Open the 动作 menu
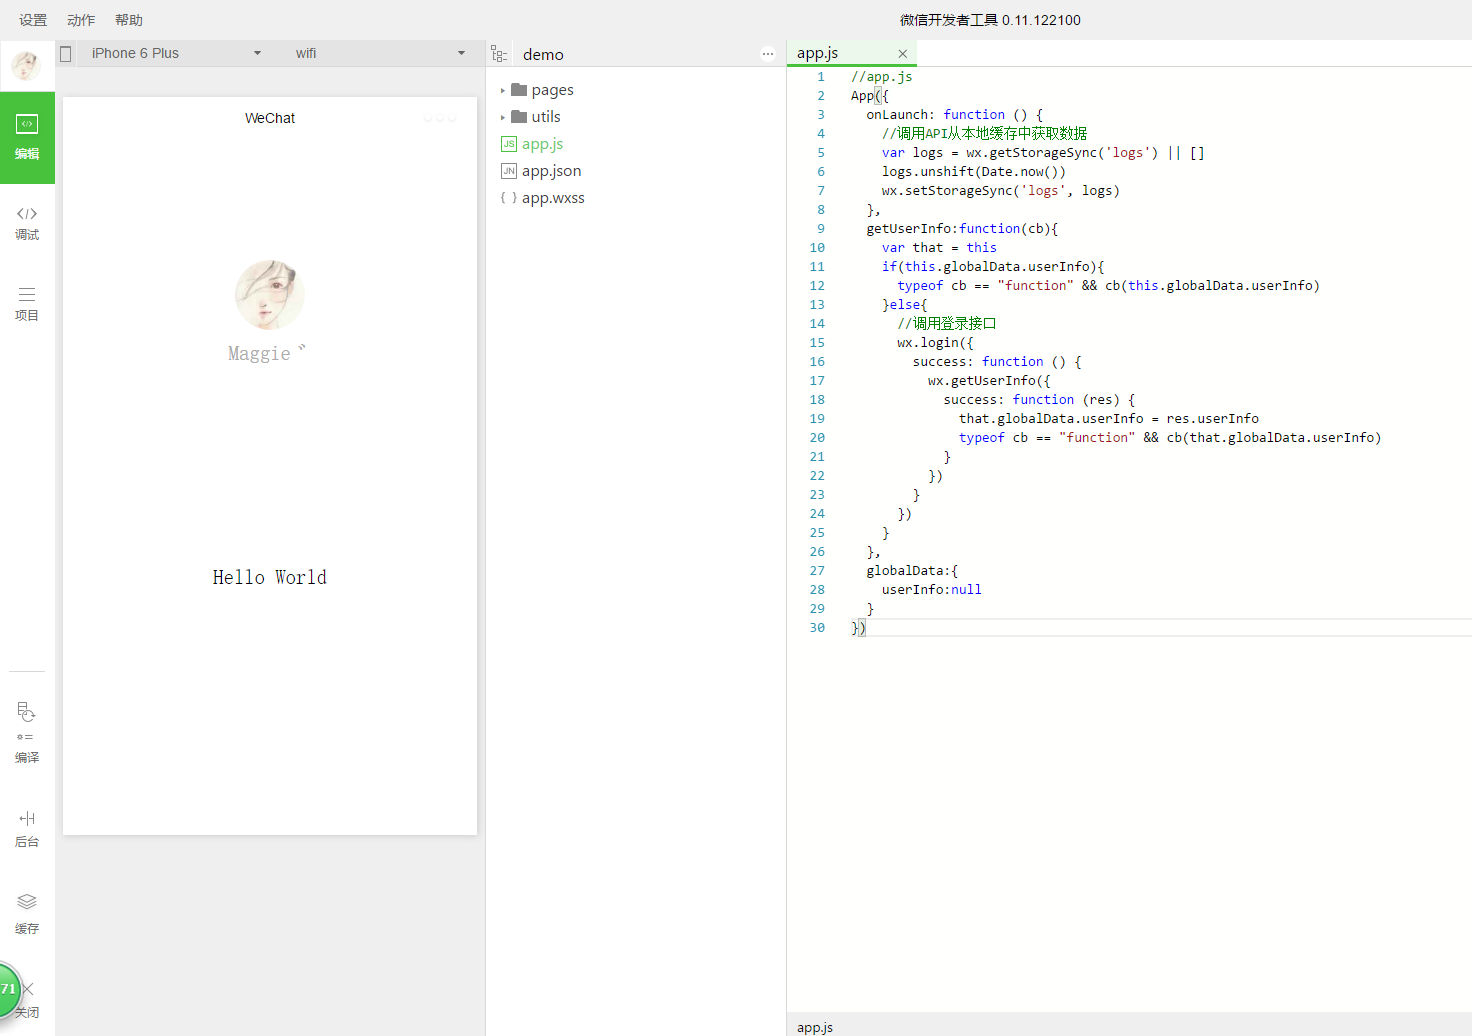The height and width of the screenshot is (1036, 1472). click(x=81, y=20)
